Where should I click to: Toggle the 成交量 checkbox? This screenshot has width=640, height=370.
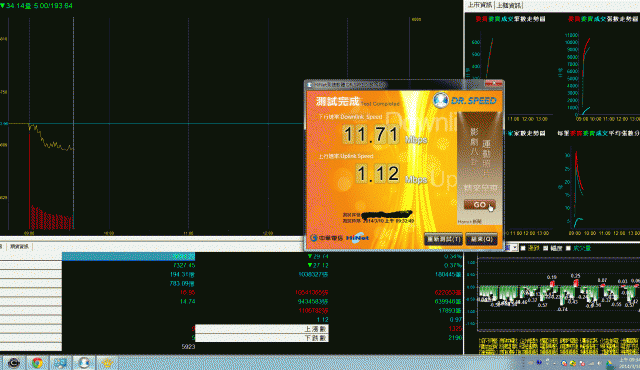[568, 248]
